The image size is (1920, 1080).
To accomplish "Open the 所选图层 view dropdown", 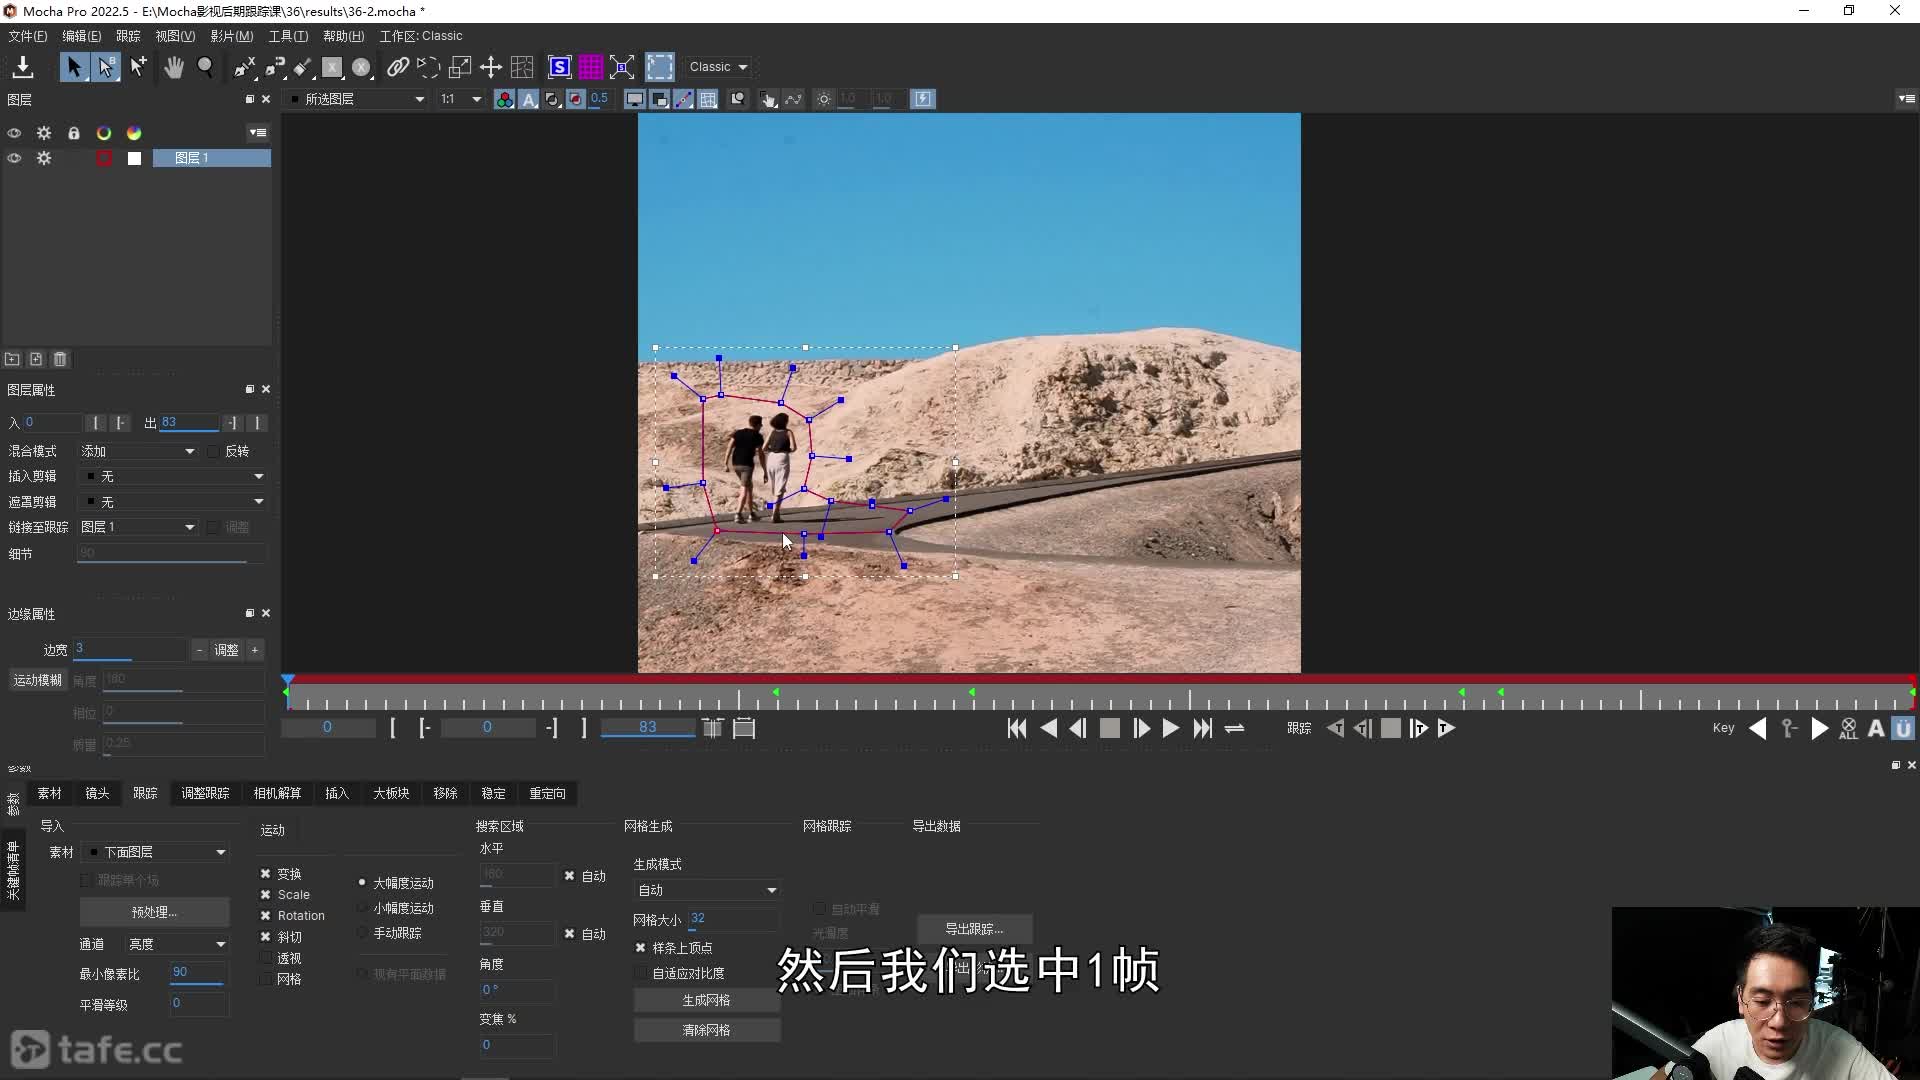I will (x=357, y=99).
